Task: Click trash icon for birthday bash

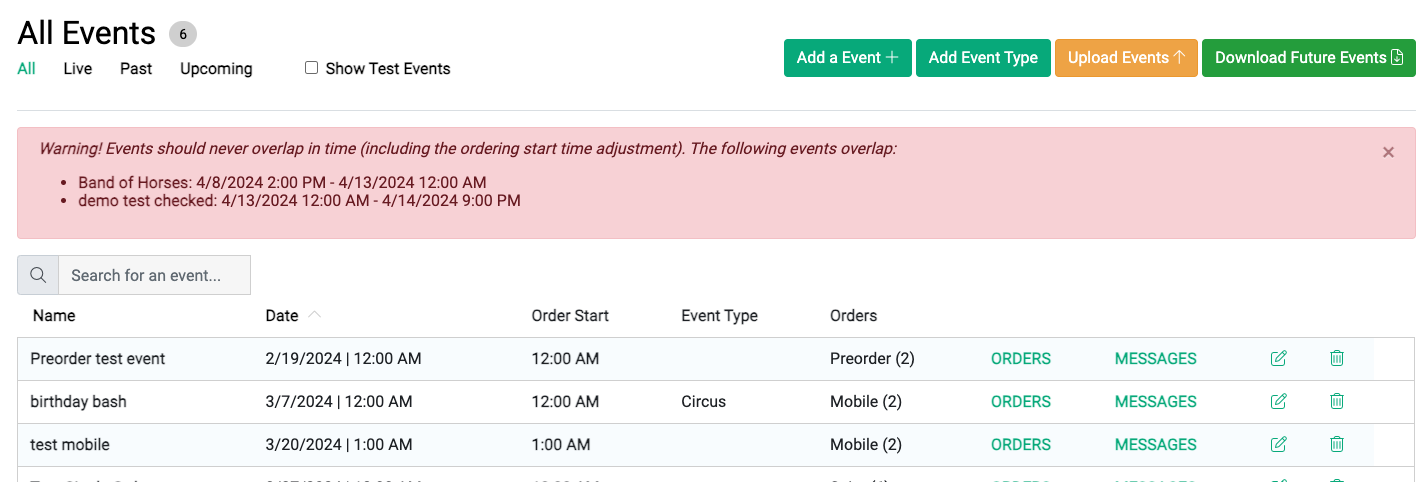Action: [1337, 401]
